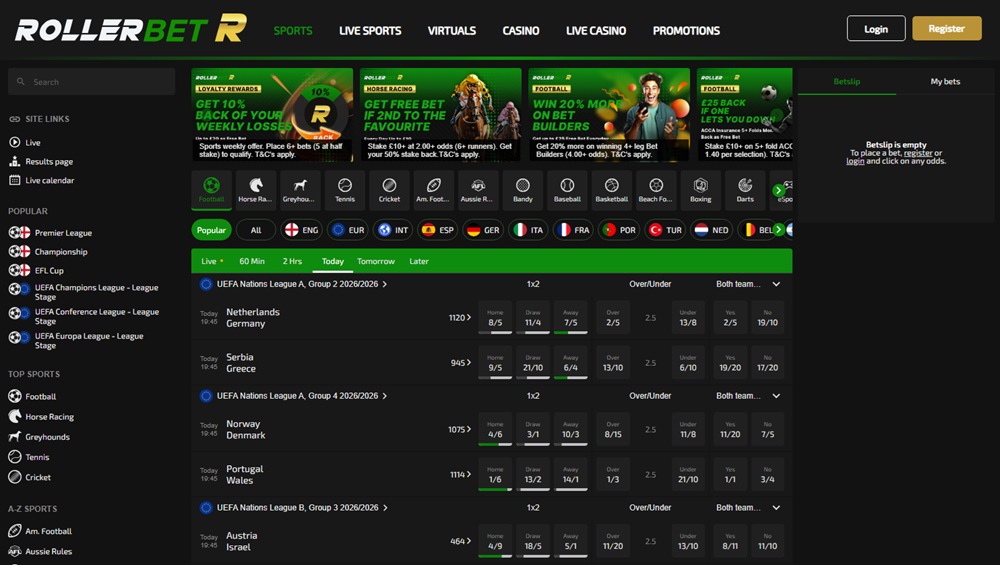Open Live calendar icon link

(x=15, y=180)
